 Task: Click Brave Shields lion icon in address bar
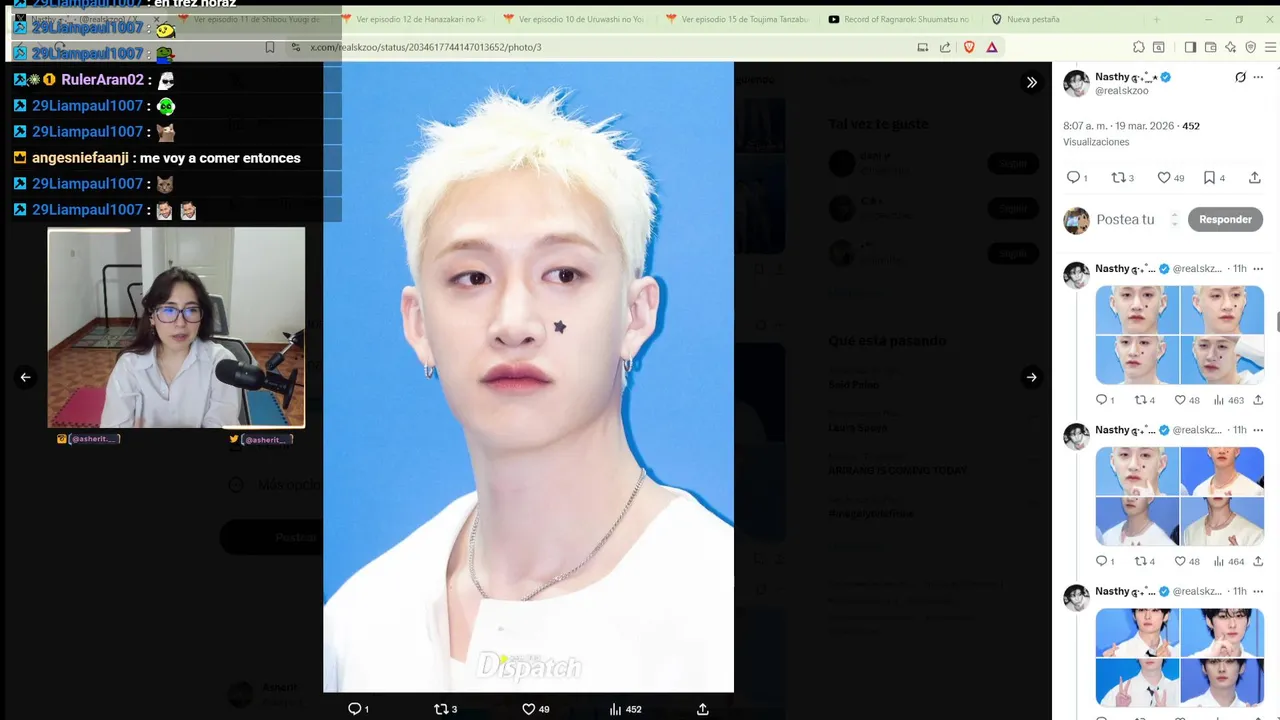(969, 47)
